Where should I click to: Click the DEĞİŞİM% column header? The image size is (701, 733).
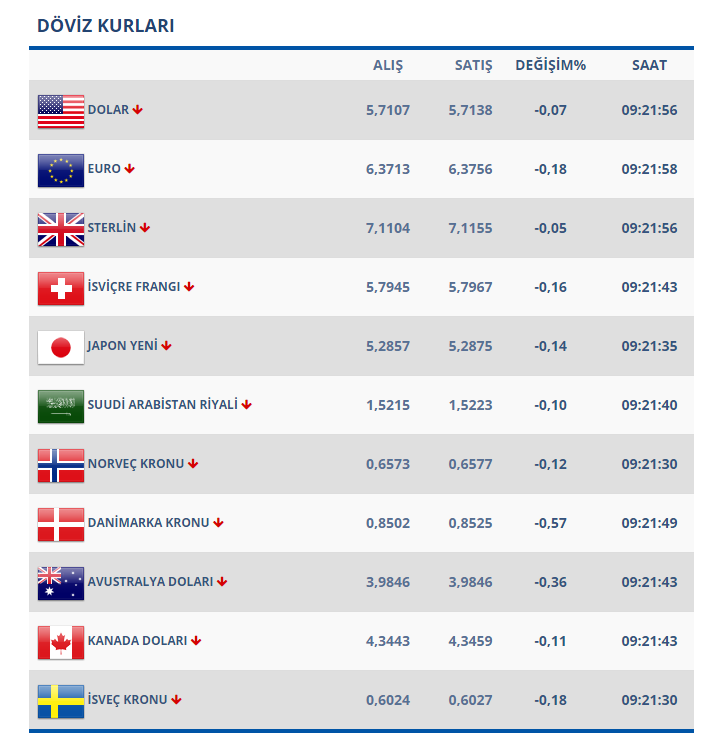(550, 65)
